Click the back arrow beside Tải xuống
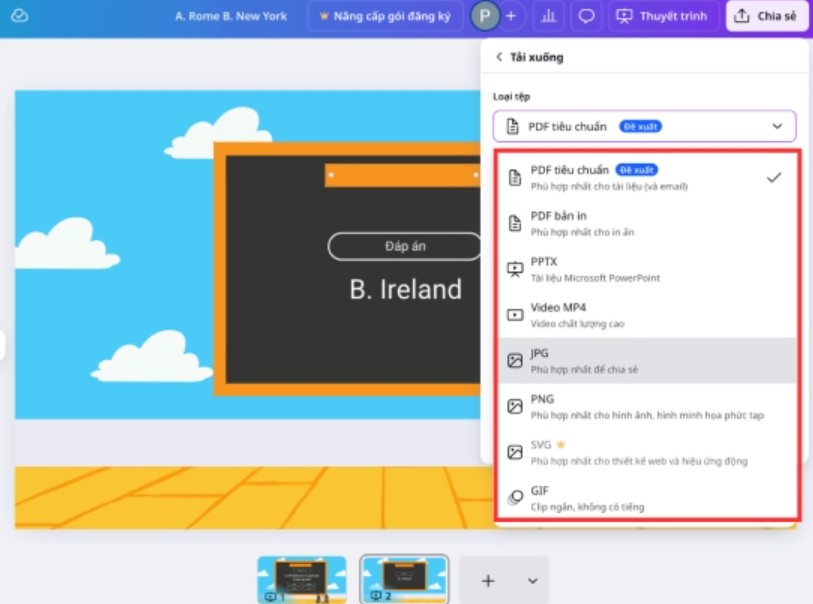Viewport: 813px width, 604px height. click(499, 57)
